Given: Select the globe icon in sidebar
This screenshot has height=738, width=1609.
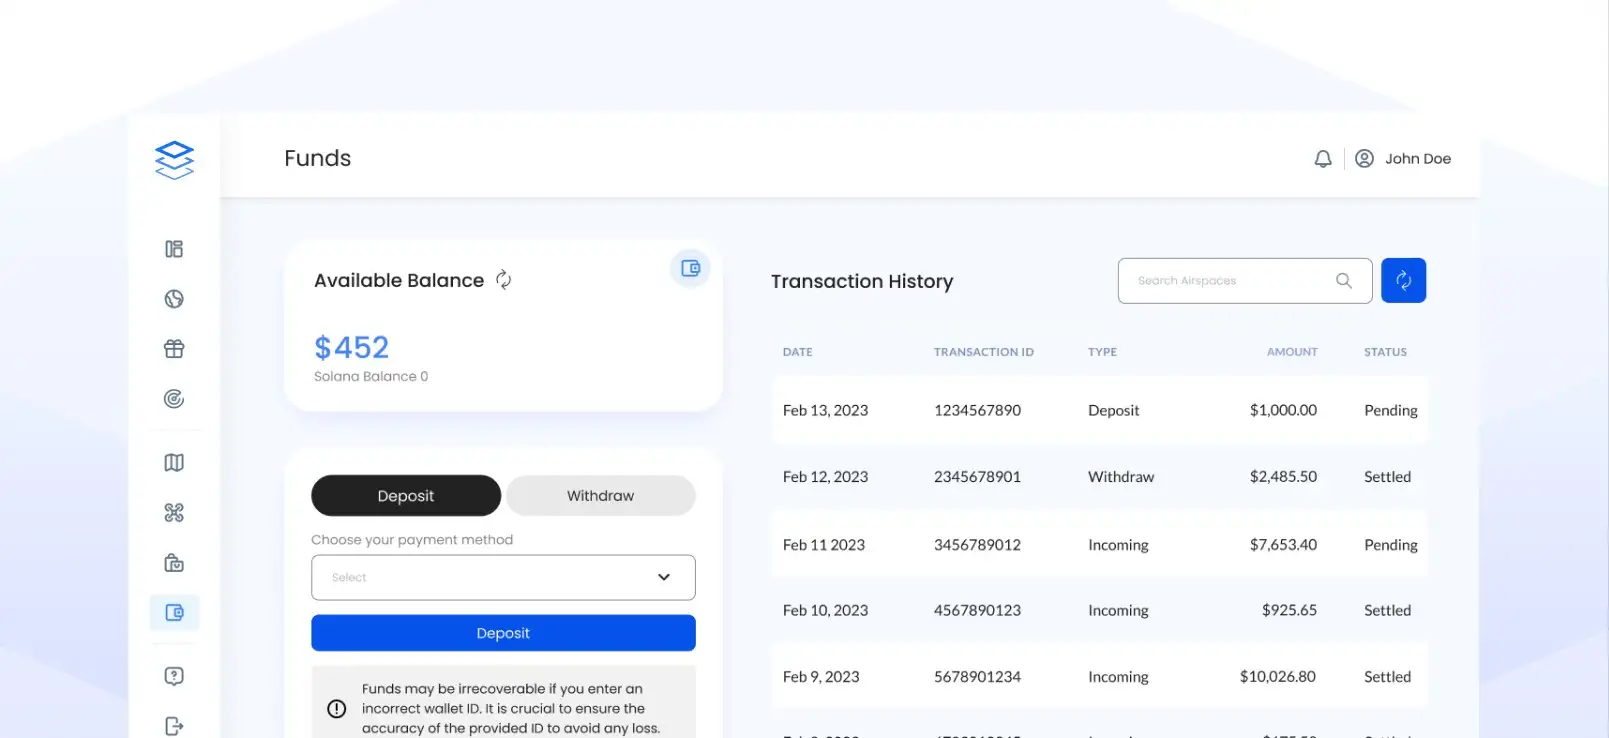Looking at the screenshot, I should (174, 299).
